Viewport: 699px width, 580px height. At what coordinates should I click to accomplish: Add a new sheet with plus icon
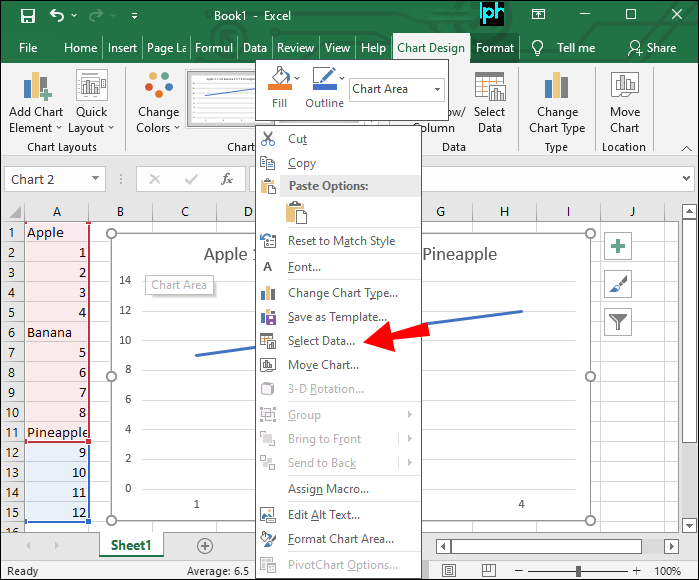[205, 545]
